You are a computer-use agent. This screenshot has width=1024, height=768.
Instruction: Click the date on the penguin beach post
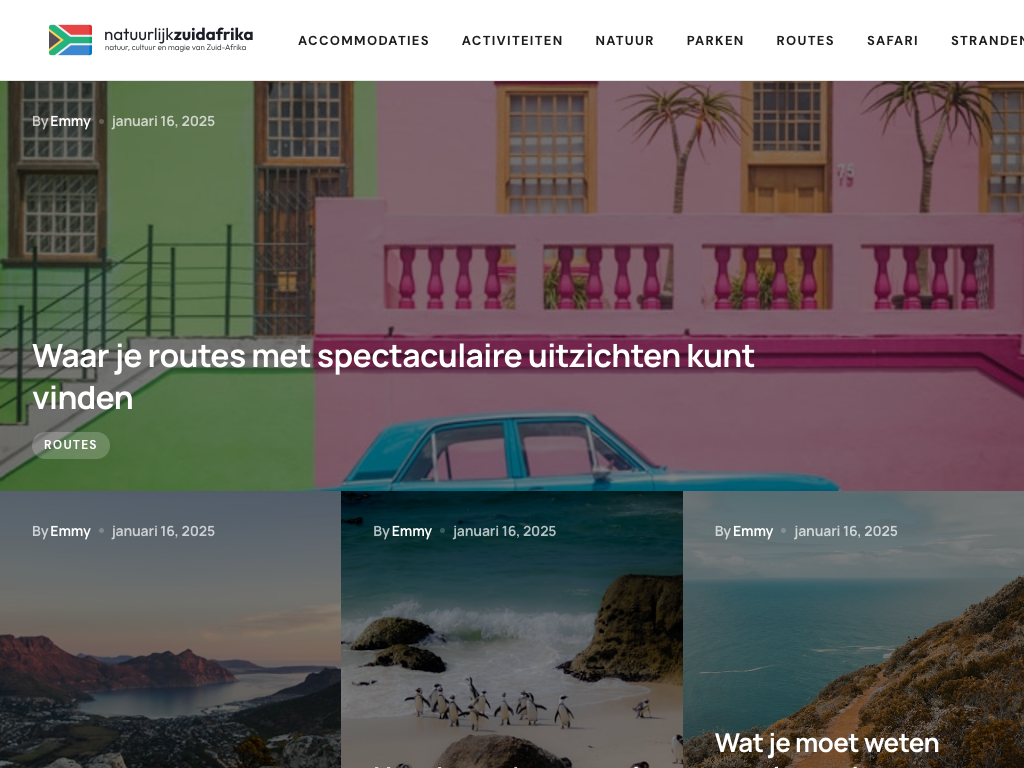(x=504, y=531)
